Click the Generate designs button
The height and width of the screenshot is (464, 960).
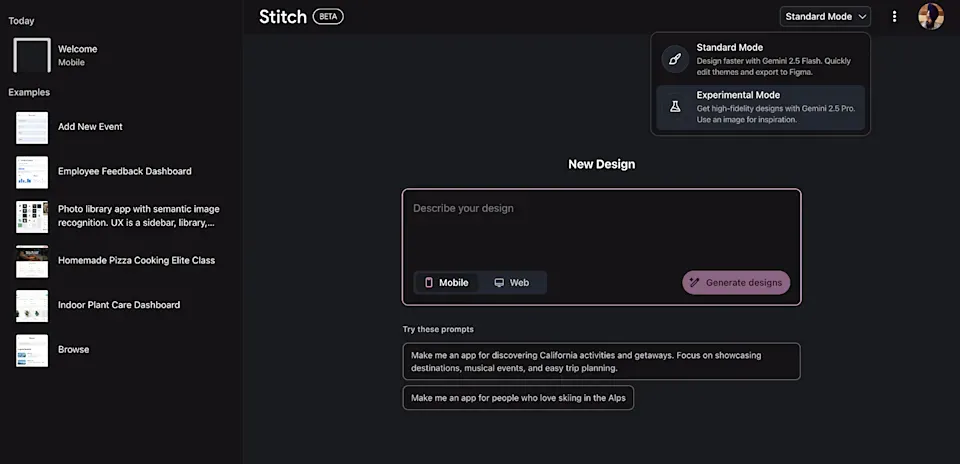tap(736, 283)
